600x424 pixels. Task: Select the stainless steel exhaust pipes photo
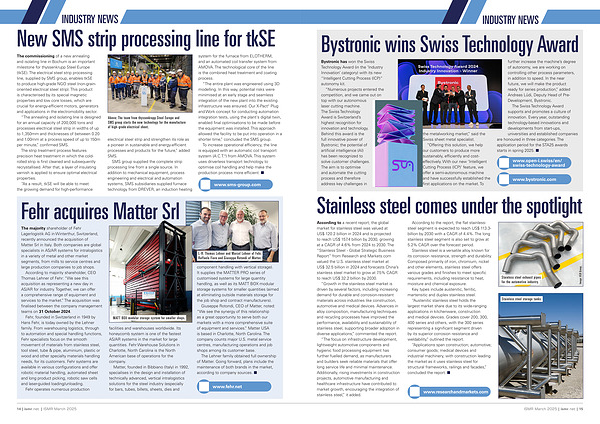pos(541,254)
